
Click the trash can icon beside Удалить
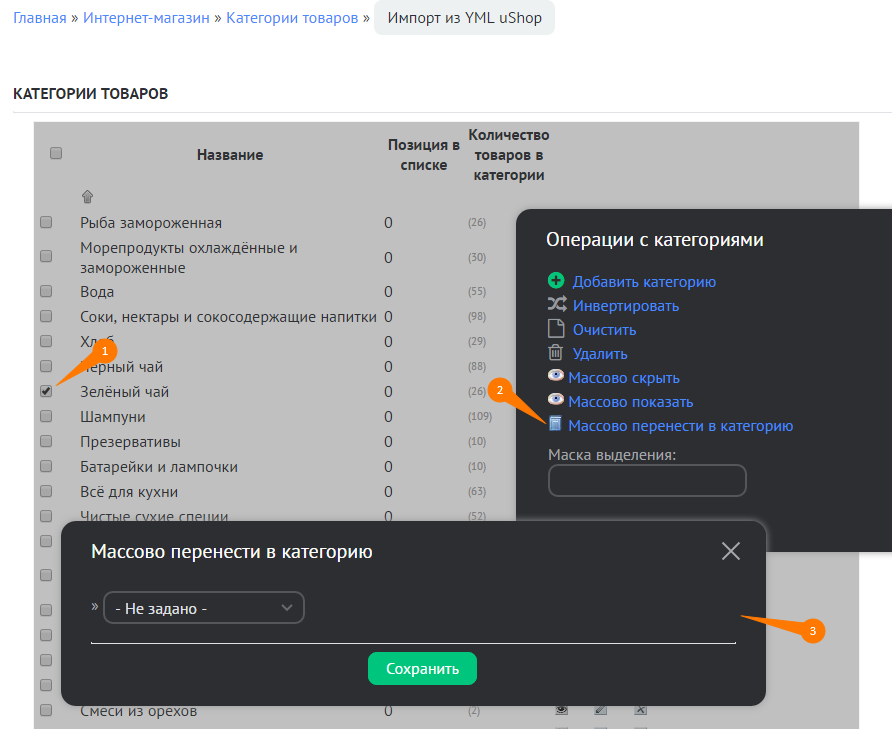[556, 353]
